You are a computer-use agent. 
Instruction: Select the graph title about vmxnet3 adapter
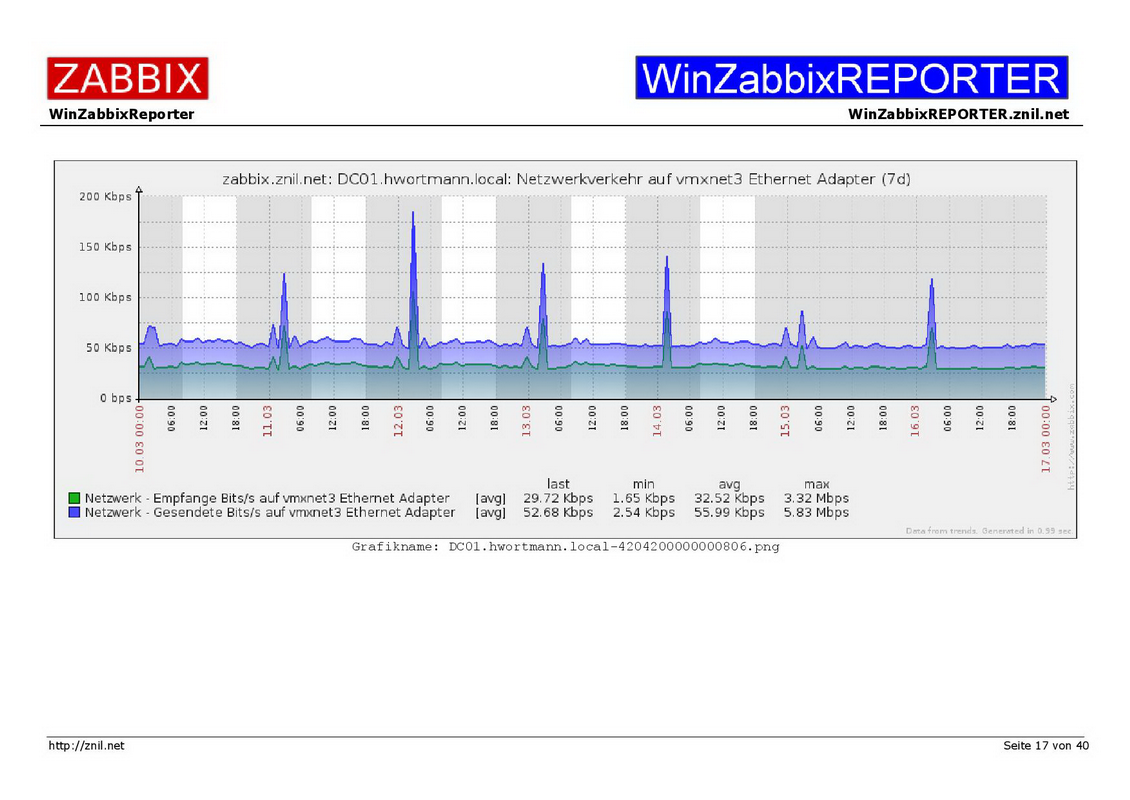coord(564,179)
